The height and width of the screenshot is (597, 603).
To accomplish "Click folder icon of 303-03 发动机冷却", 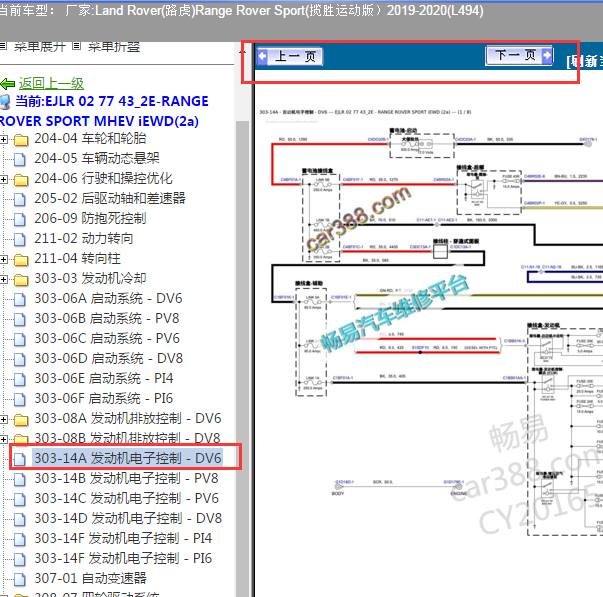I will 21,280.
